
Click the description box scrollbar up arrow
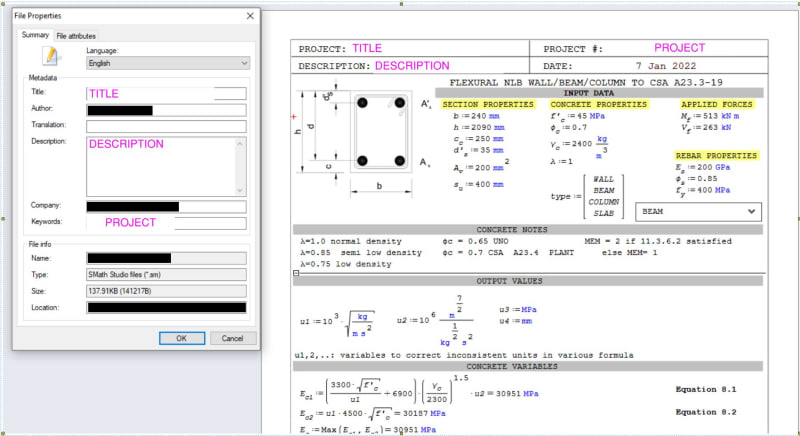point(240,143)
